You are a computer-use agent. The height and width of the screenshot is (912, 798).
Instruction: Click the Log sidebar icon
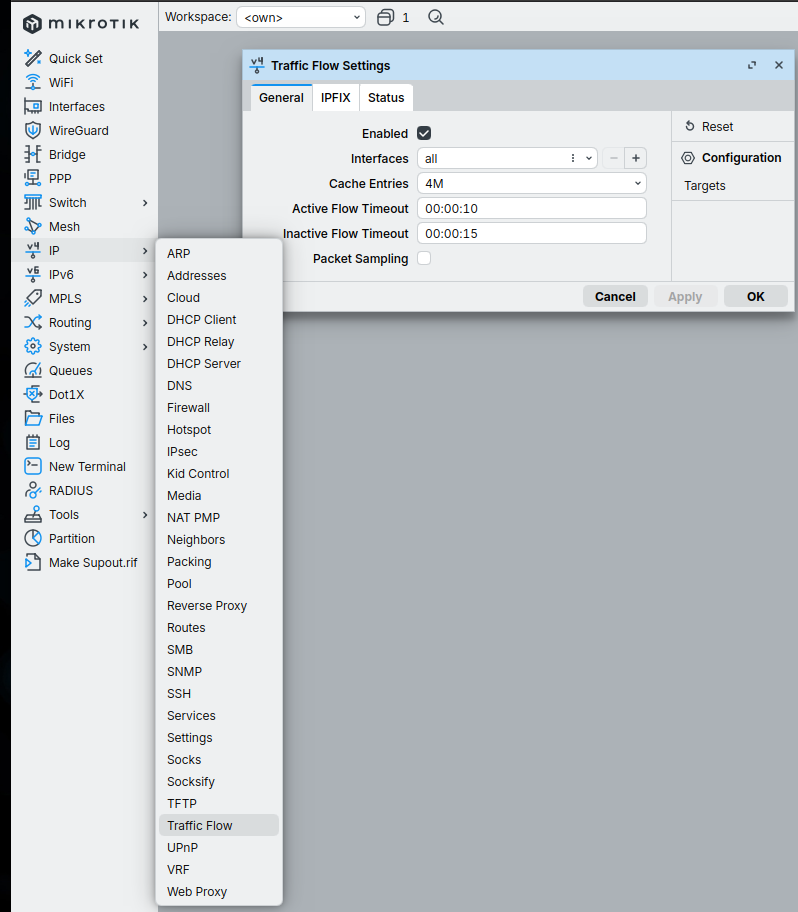[x=33, y=442]
